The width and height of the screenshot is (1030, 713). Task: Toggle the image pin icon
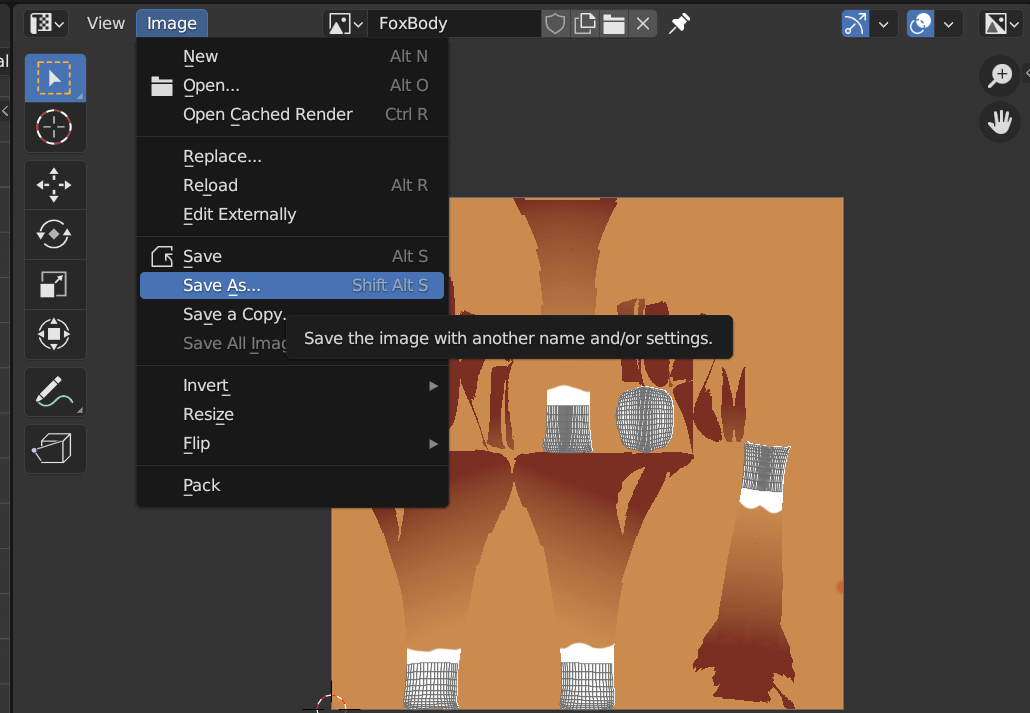point(679,24)
